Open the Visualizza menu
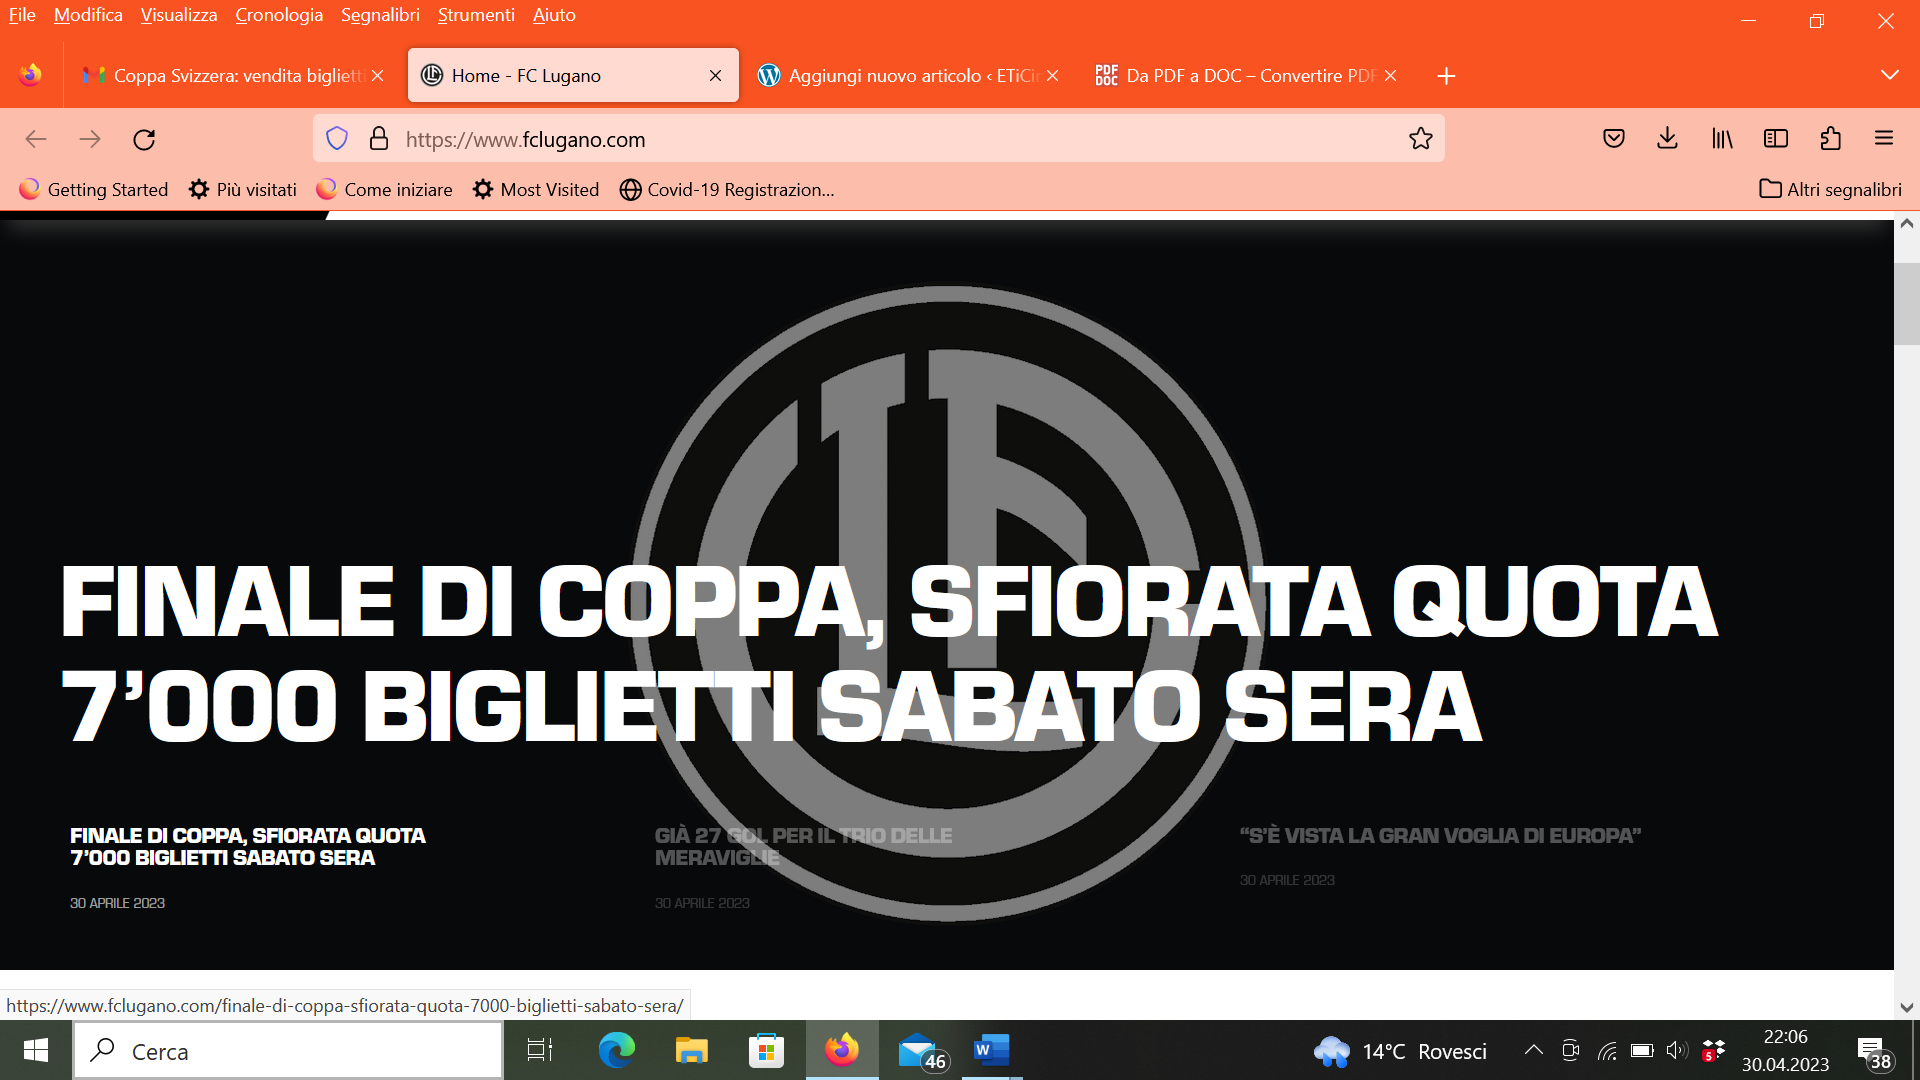 click(179, 15)
